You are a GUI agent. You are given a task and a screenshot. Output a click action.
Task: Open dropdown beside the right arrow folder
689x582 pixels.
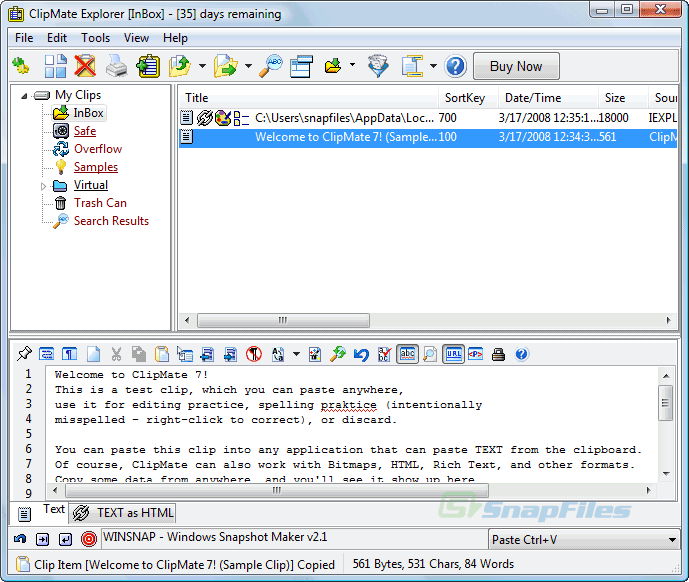tap(248, 66)
